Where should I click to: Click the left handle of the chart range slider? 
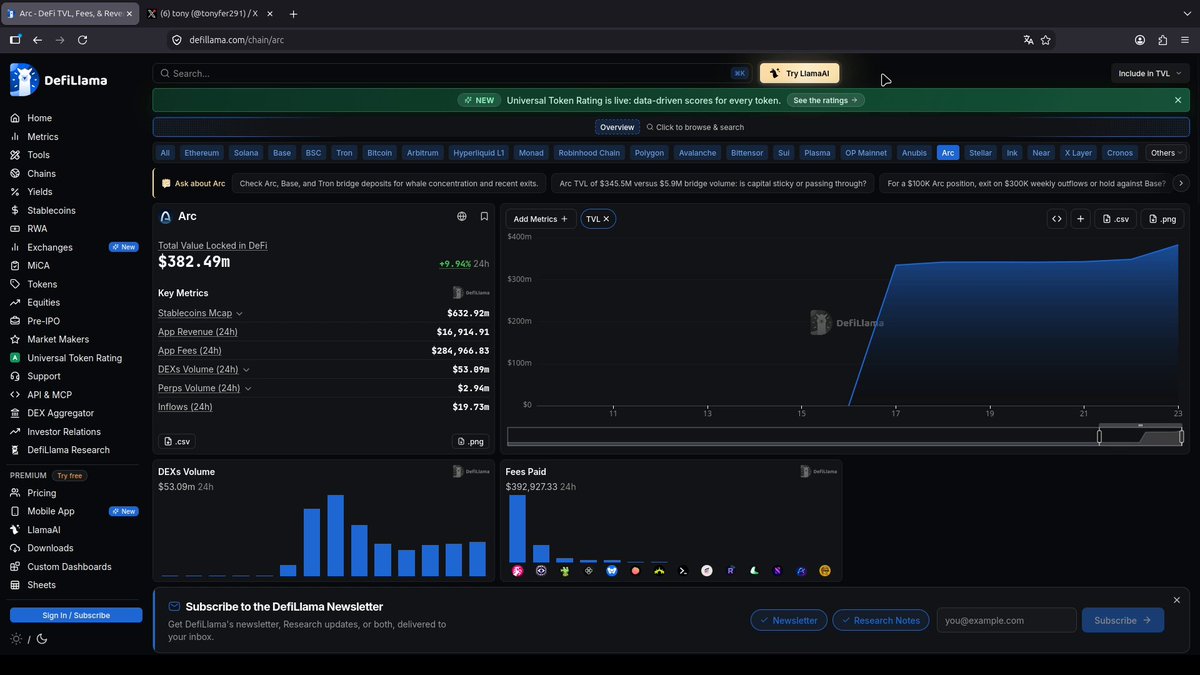[x=1099, y=436]
